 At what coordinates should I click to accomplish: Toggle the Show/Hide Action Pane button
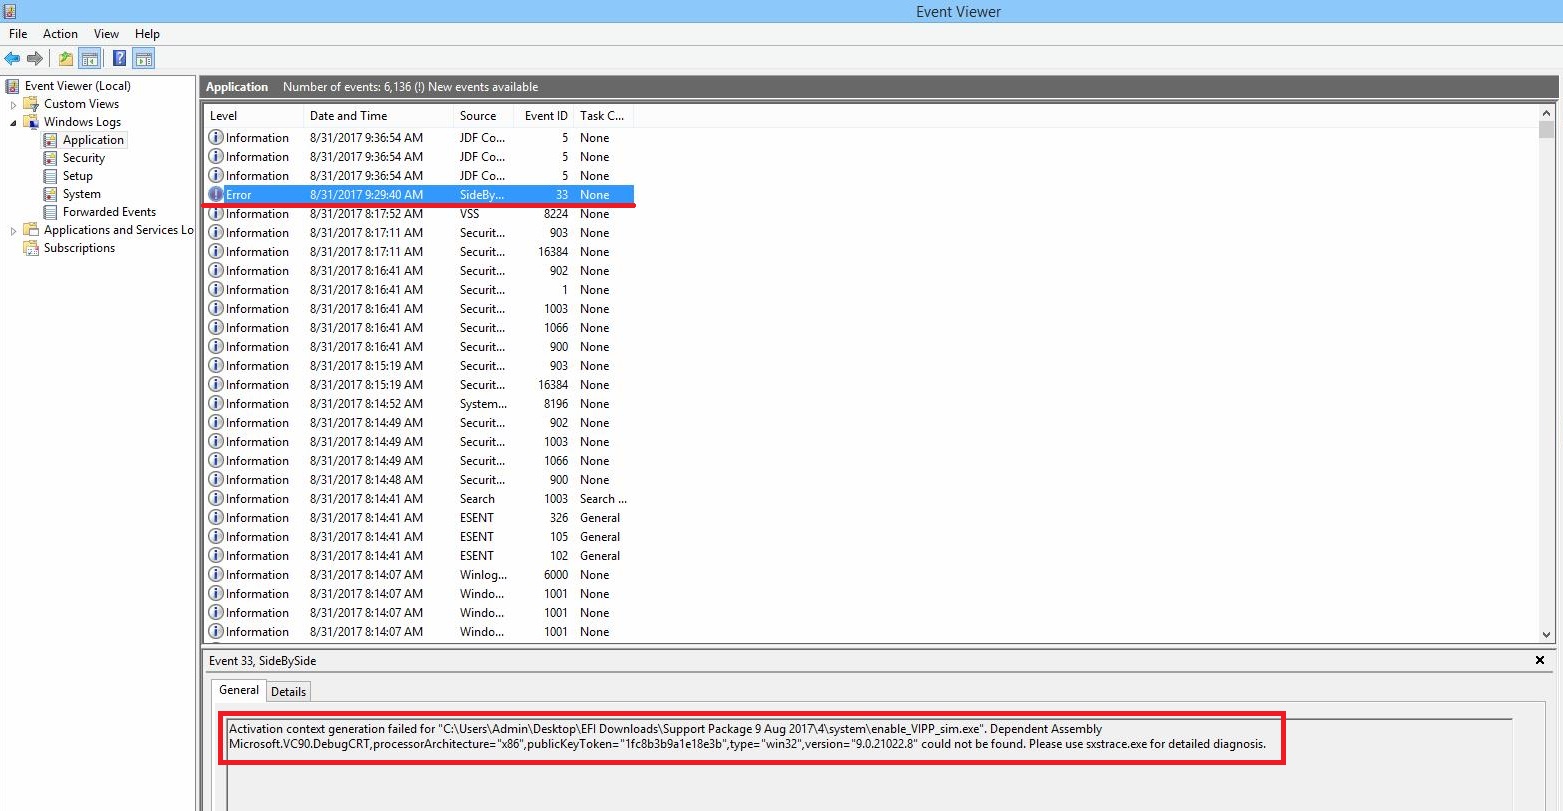pos(143,59)
